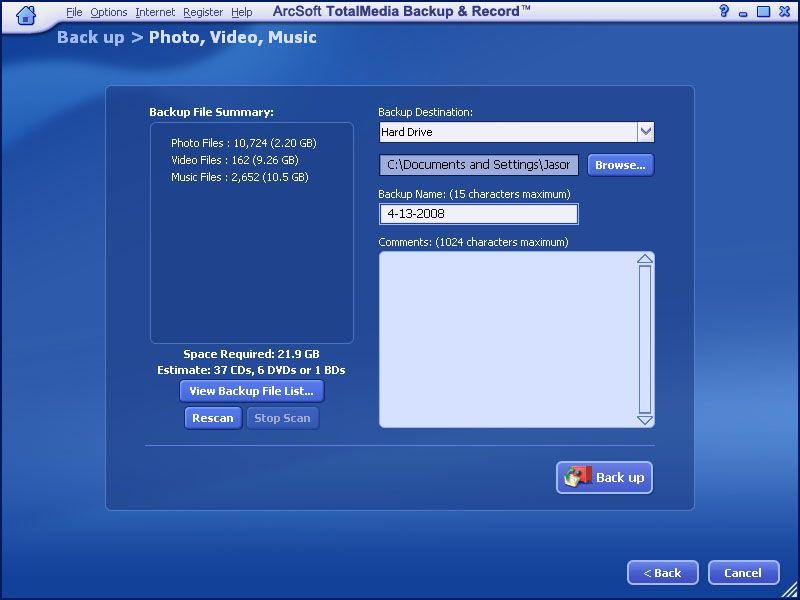Click the Backup Name field 4-13-2008
The image size is (800, 600).
(x=479, y=214)
